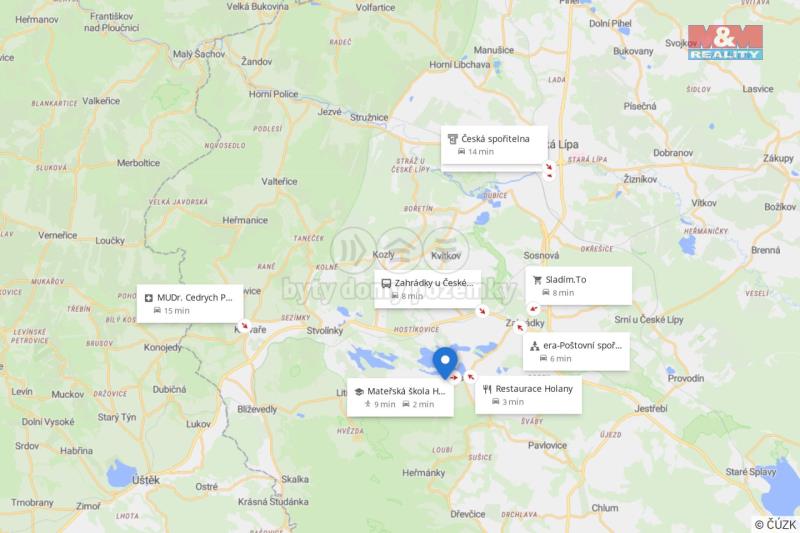This screenshot has width=800, height=533.
Task: Open the Česká spořitelna info card
Action: tap(494, 145)
